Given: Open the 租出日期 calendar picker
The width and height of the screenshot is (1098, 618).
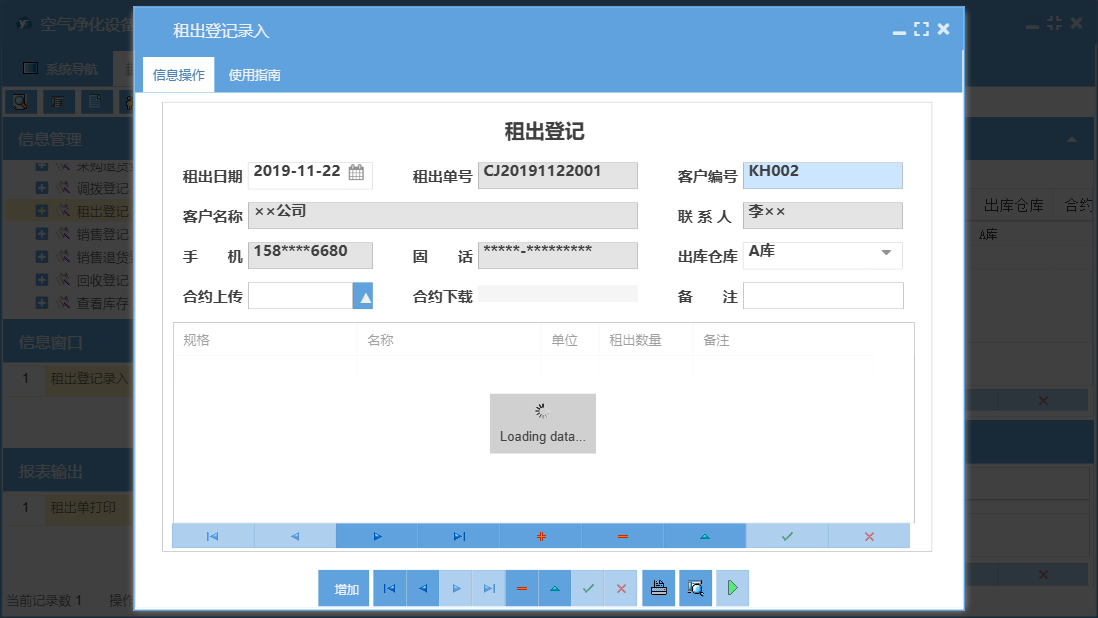Looking at the screenshot, I should [355, 171].
